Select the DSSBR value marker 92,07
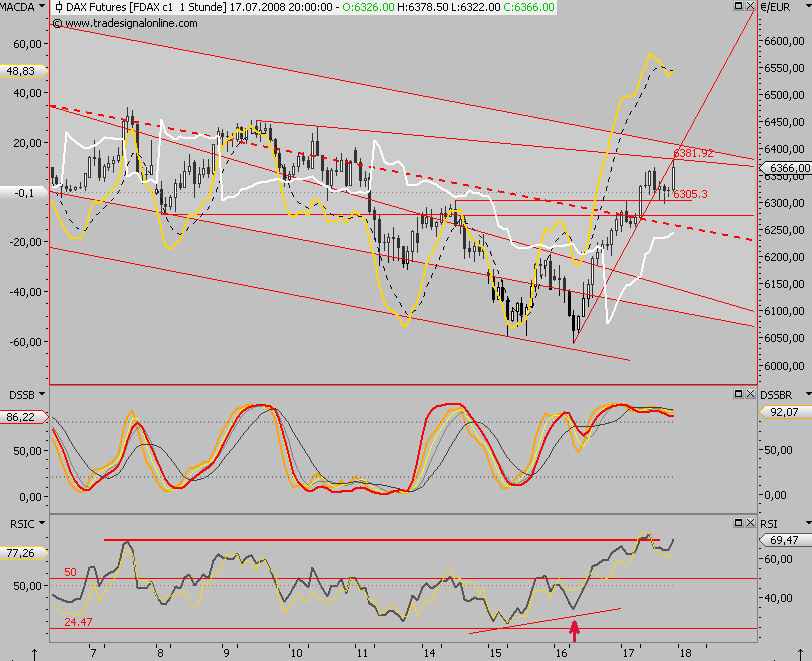 tap(785, 412)
